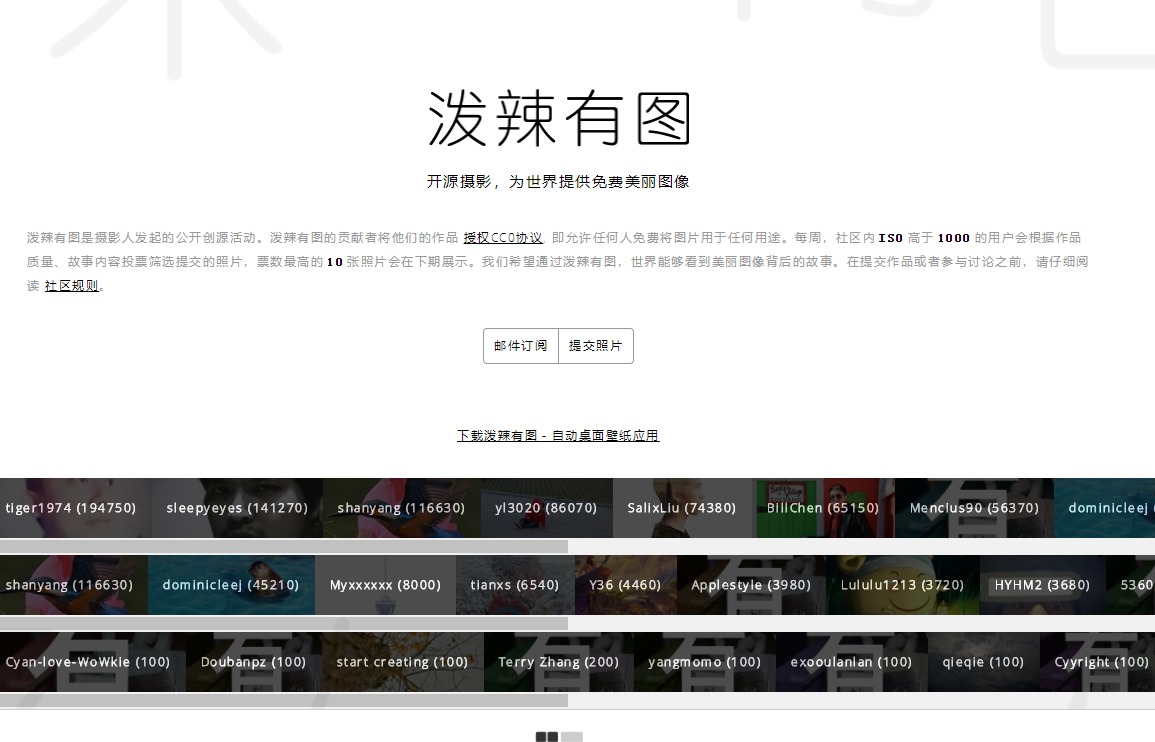Viewport: 1155px width, 742px height.
Task: Open the Cyyright (100) tile
Action: (1098, 662)
